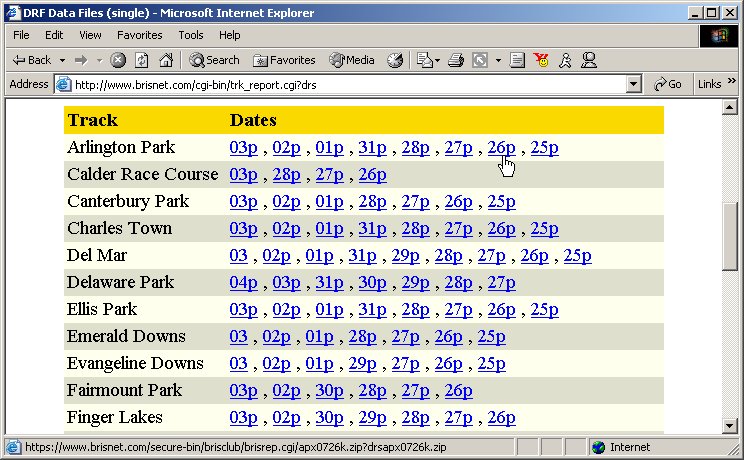
Task: Go to the Home page icon
Action: tap(164, 60)
